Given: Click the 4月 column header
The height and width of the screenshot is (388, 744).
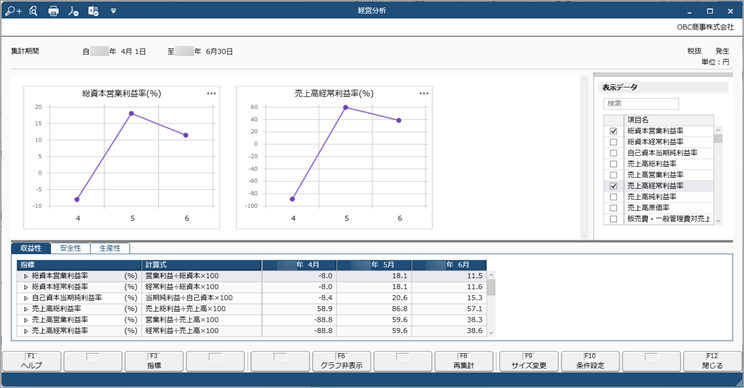Looking at the screenshot, I should pyautogui.click(x=299, y=265).
